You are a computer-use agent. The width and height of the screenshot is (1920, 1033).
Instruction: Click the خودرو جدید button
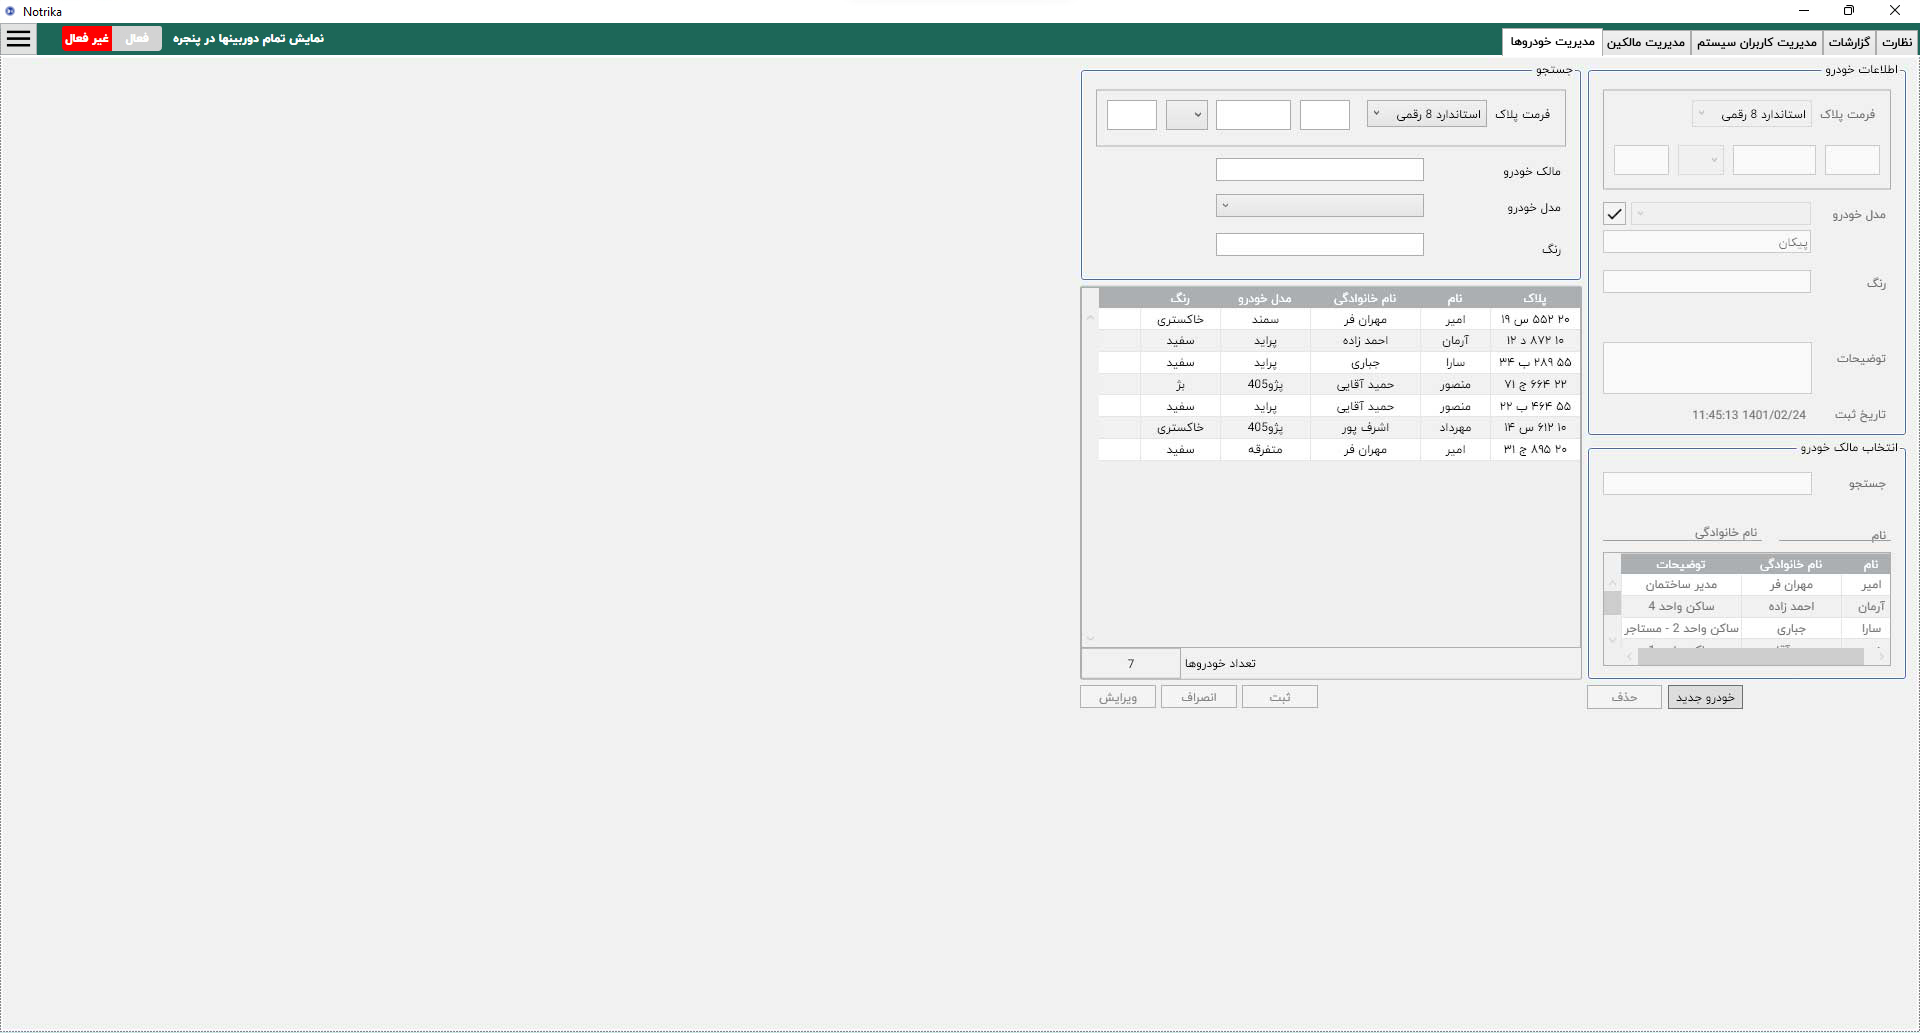(1705, 697)
